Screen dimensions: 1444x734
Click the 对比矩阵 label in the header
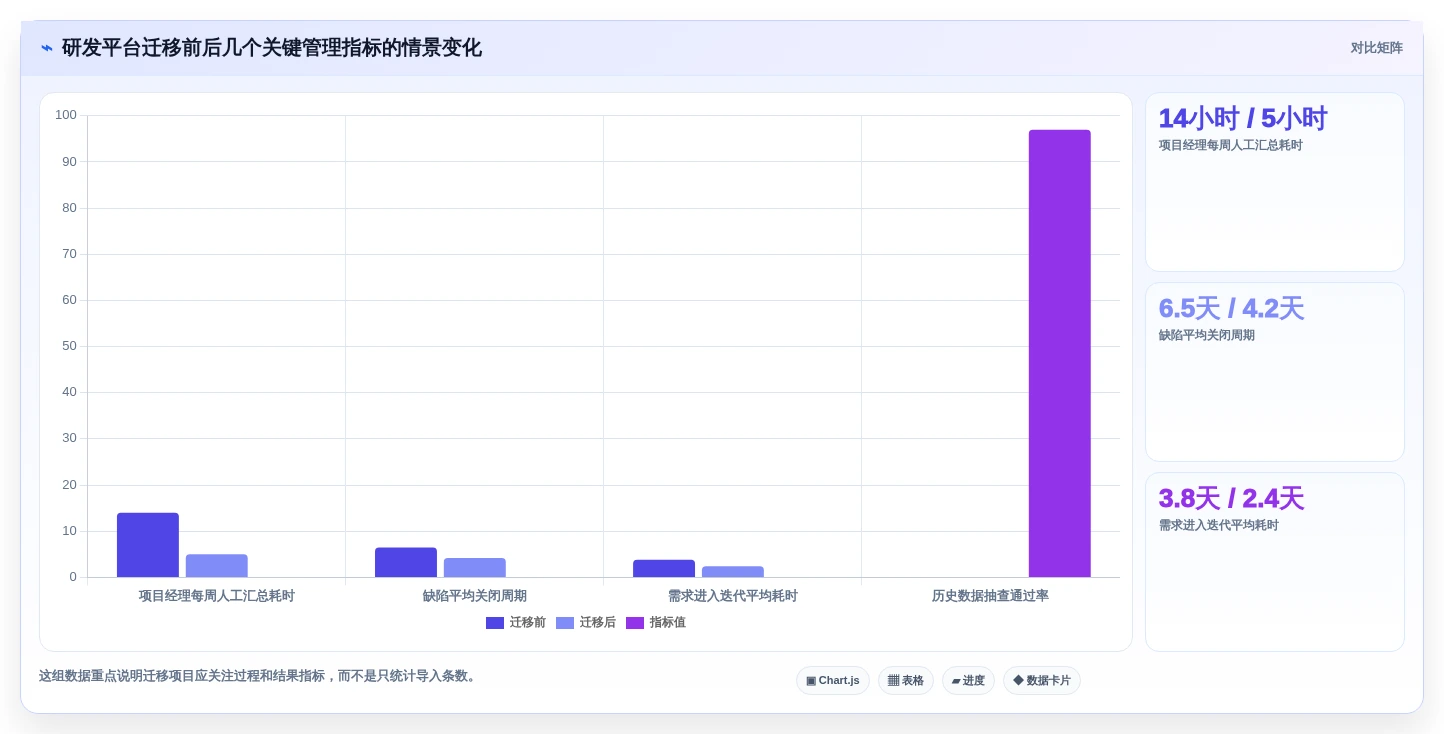click(1377, 48)
